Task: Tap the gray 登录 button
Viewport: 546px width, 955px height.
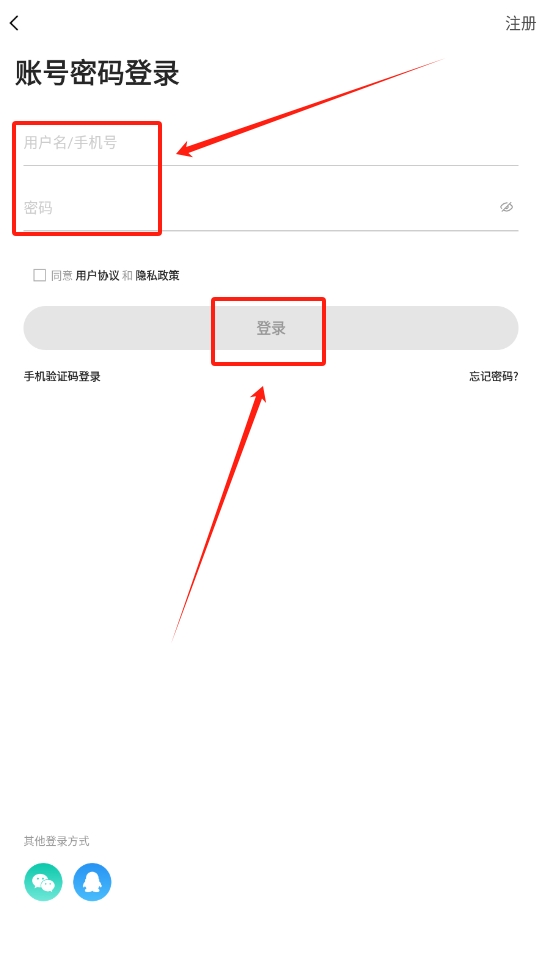Action: [271, 328]
